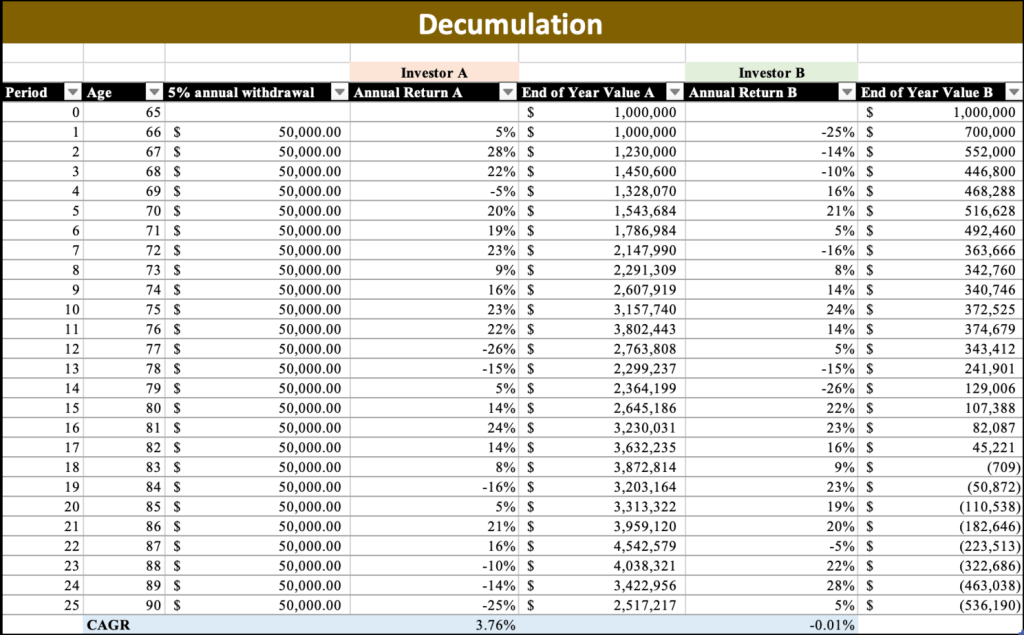This screenshot has width=1024, height=635.
Task: Select the 700,000 value for Investor B
Action: coord(940,132)
